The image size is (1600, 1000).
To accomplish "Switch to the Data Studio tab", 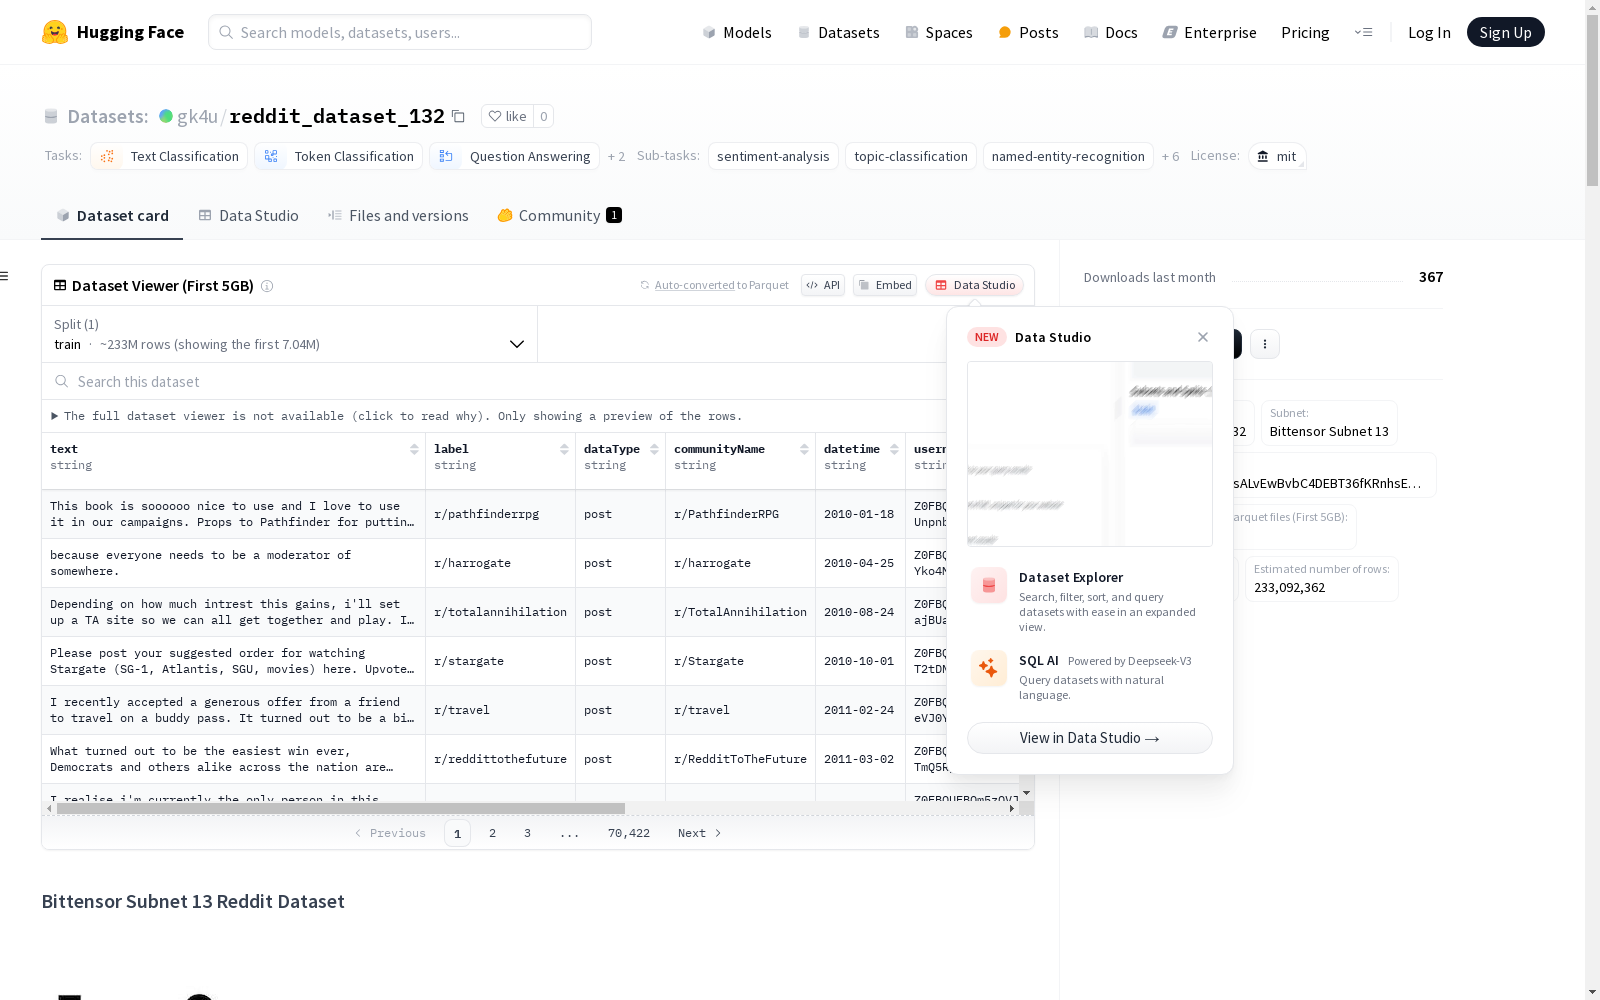I will 248,216.
